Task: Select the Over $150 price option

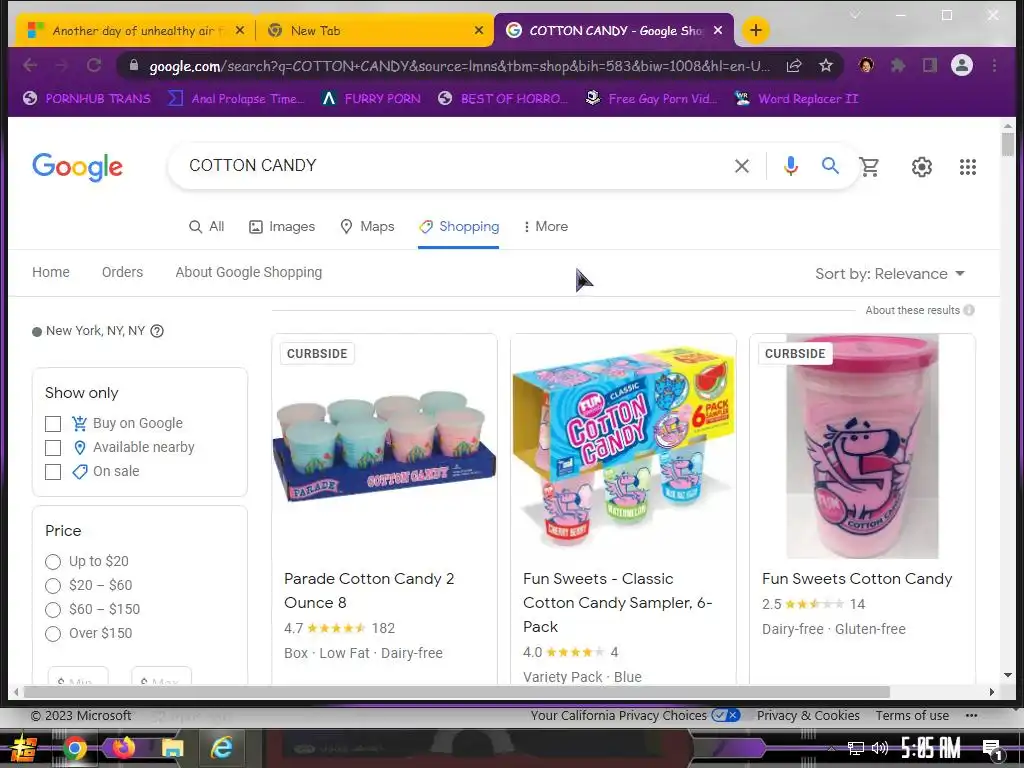Action: 53,633
